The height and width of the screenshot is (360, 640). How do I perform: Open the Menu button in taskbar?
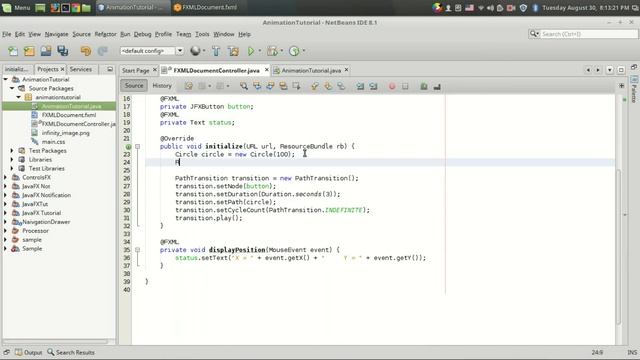click(16, 7)
